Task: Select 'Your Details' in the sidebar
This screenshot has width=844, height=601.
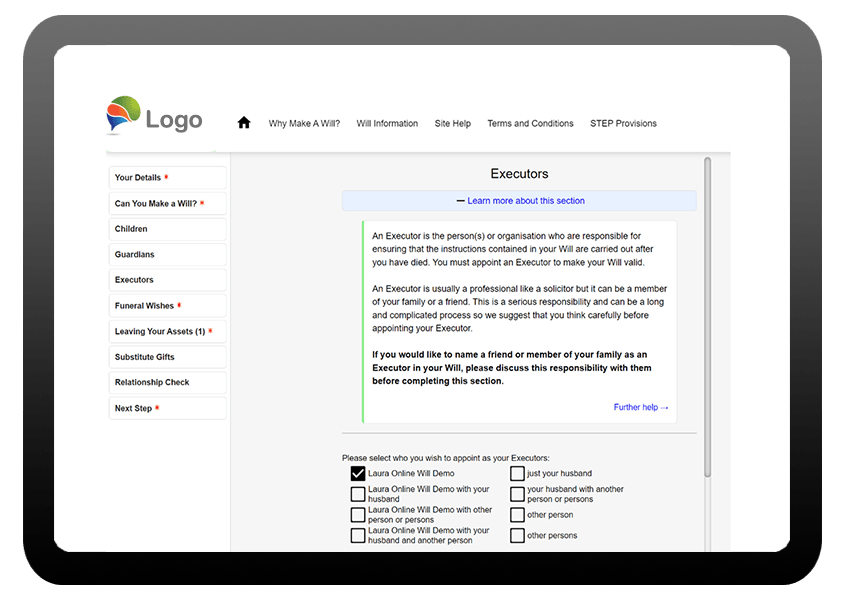Action: [x=167, y=178]
